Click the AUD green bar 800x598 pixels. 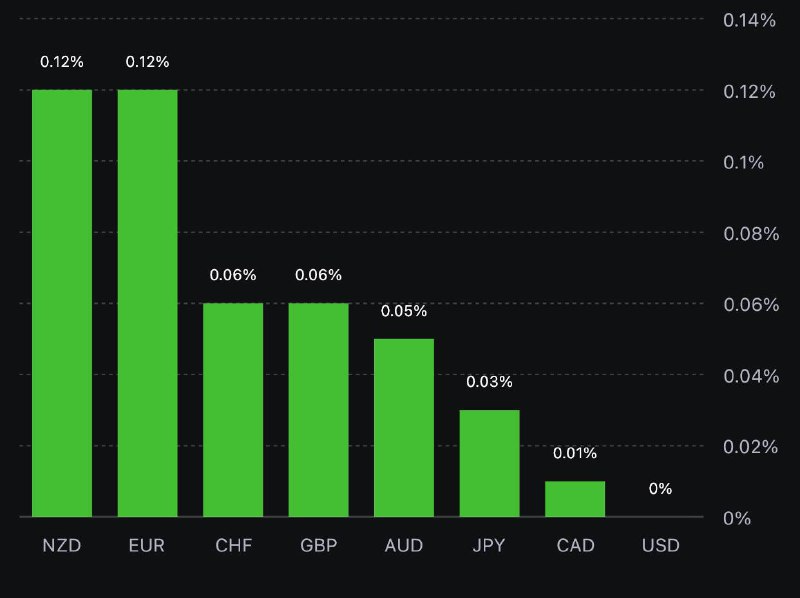point(404,427)
